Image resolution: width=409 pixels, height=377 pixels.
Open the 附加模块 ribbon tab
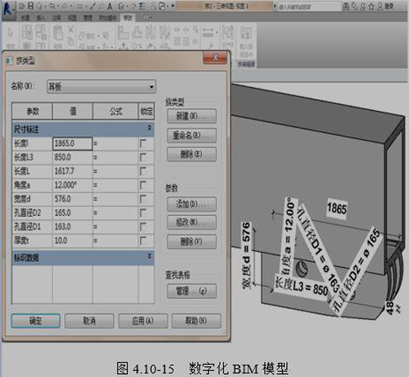point(107,18)
